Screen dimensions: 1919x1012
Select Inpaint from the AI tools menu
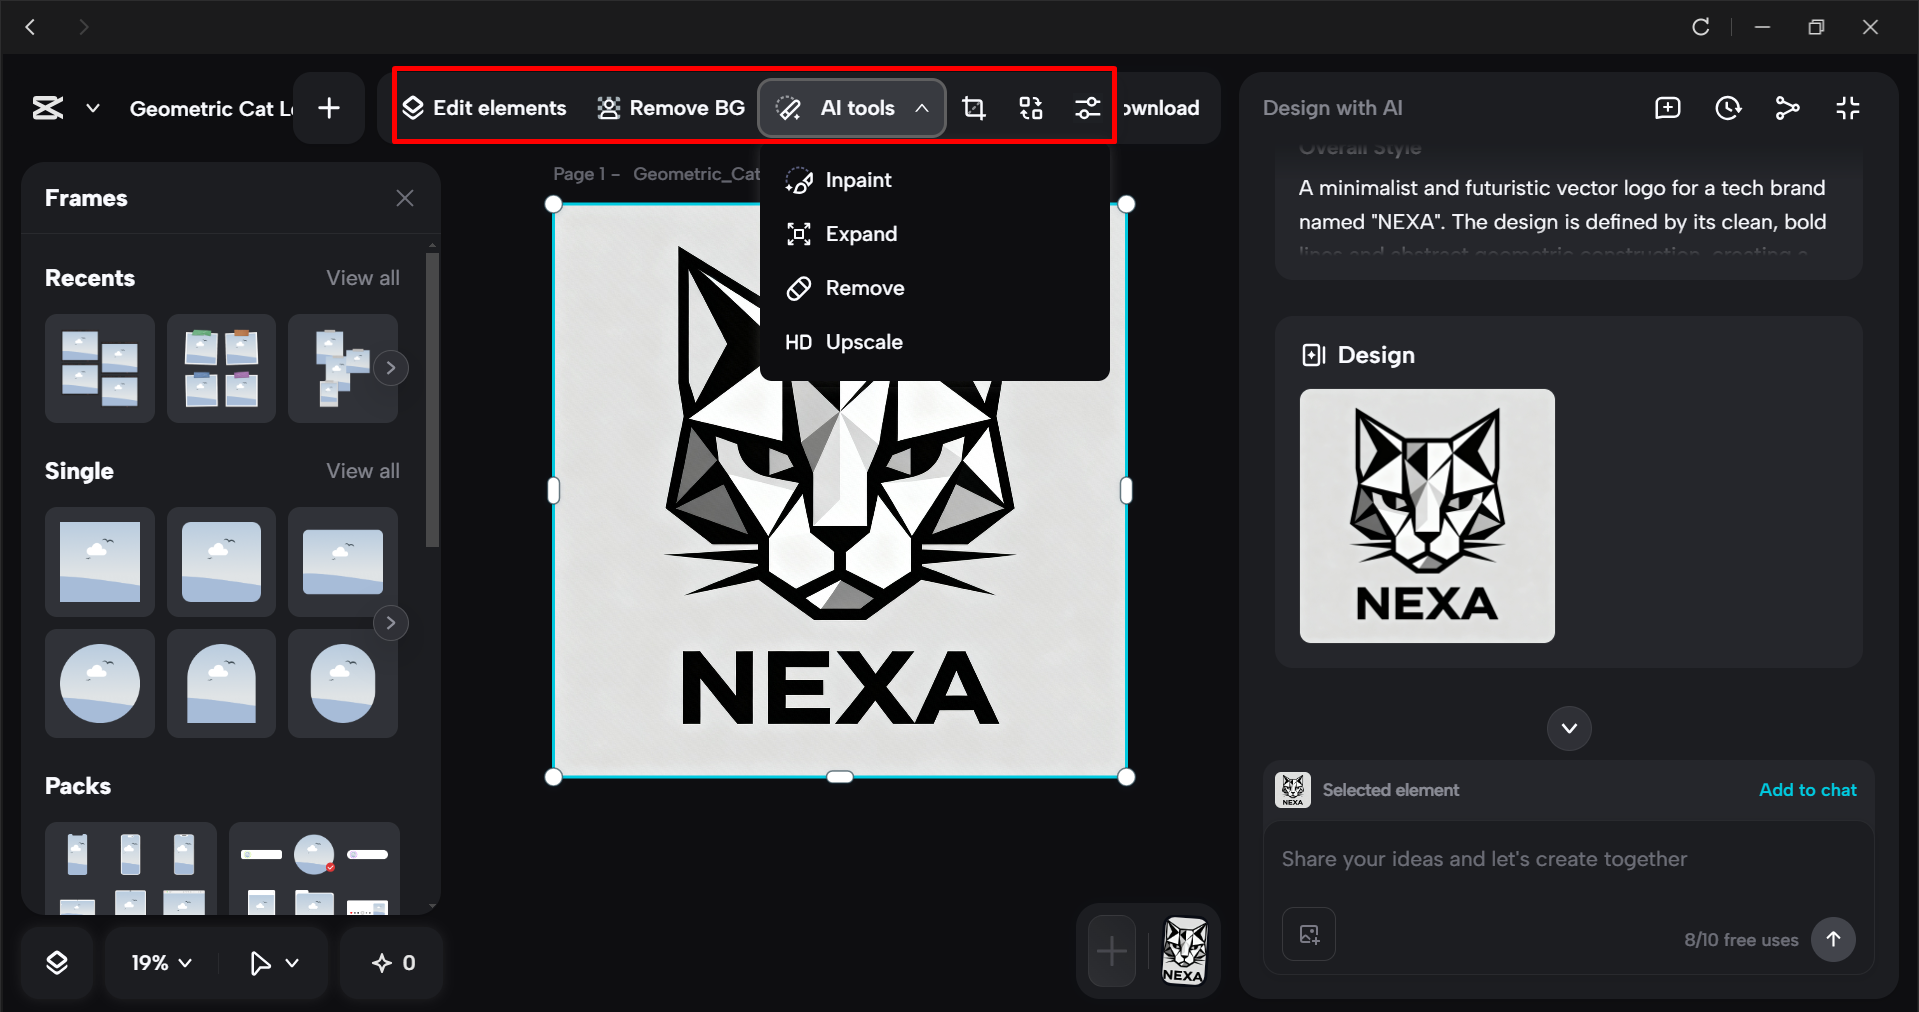(x=858, y=180)
